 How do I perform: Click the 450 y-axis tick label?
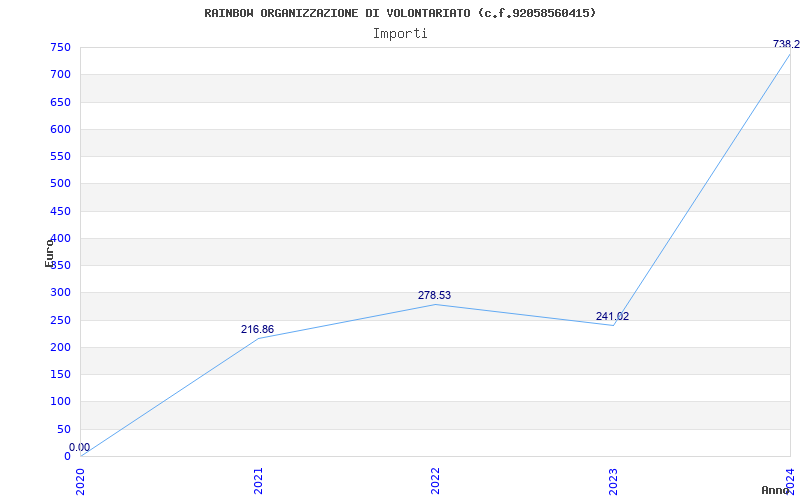pos(60,211)
